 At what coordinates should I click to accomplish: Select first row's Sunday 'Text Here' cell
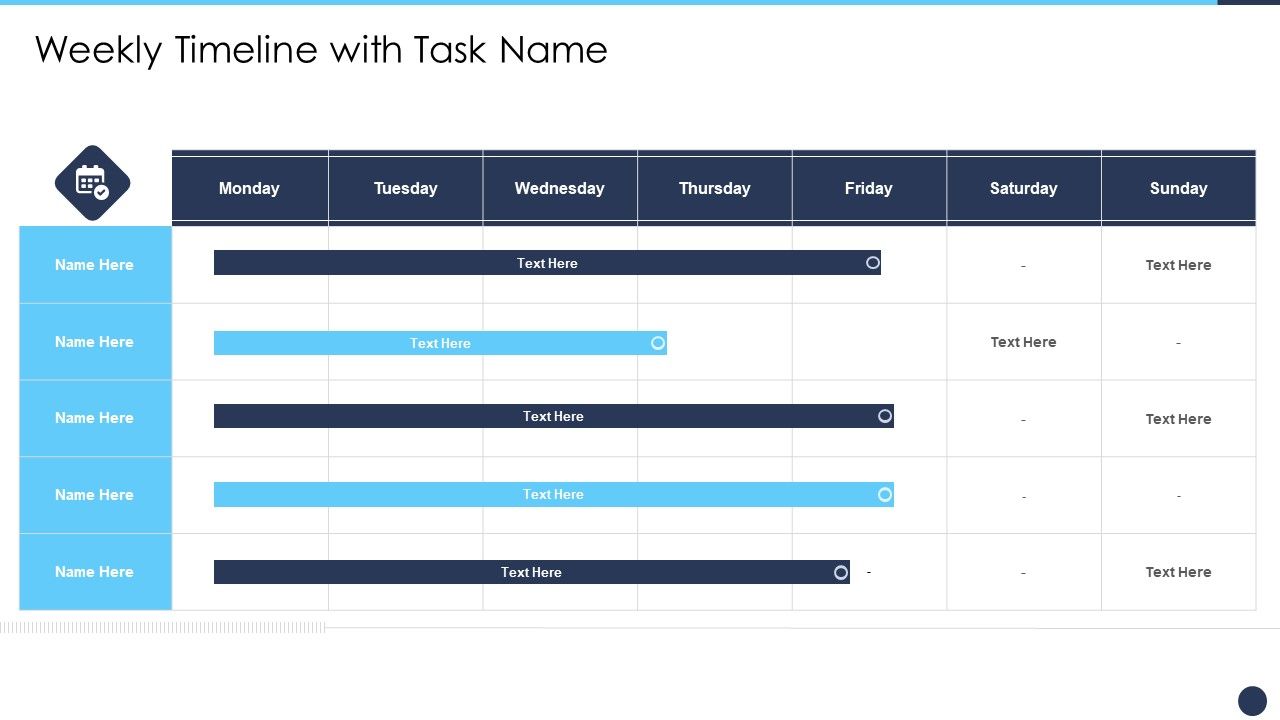[x=1179, y=265]
